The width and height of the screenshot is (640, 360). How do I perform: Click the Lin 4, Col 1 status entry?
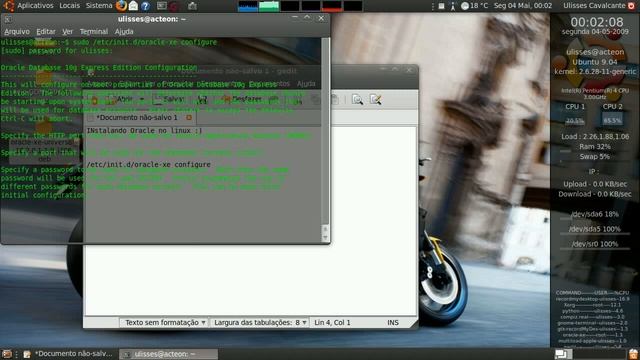[x=332, y=322]
